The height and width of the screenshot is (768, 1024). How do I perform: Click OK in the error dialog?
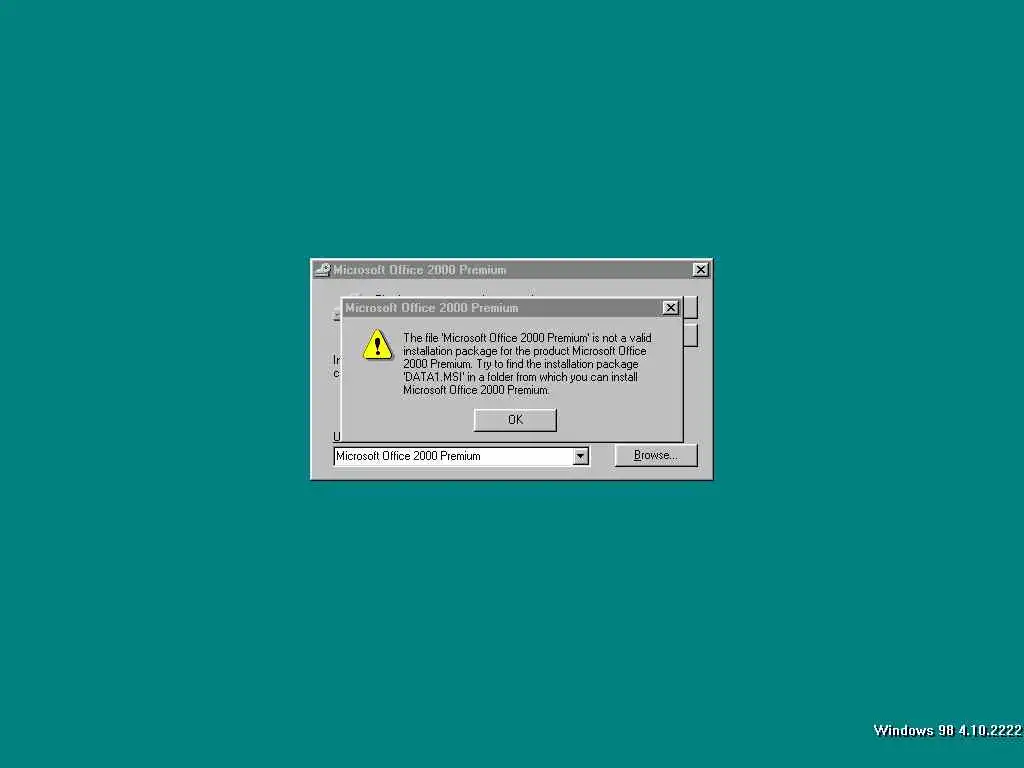515,420
